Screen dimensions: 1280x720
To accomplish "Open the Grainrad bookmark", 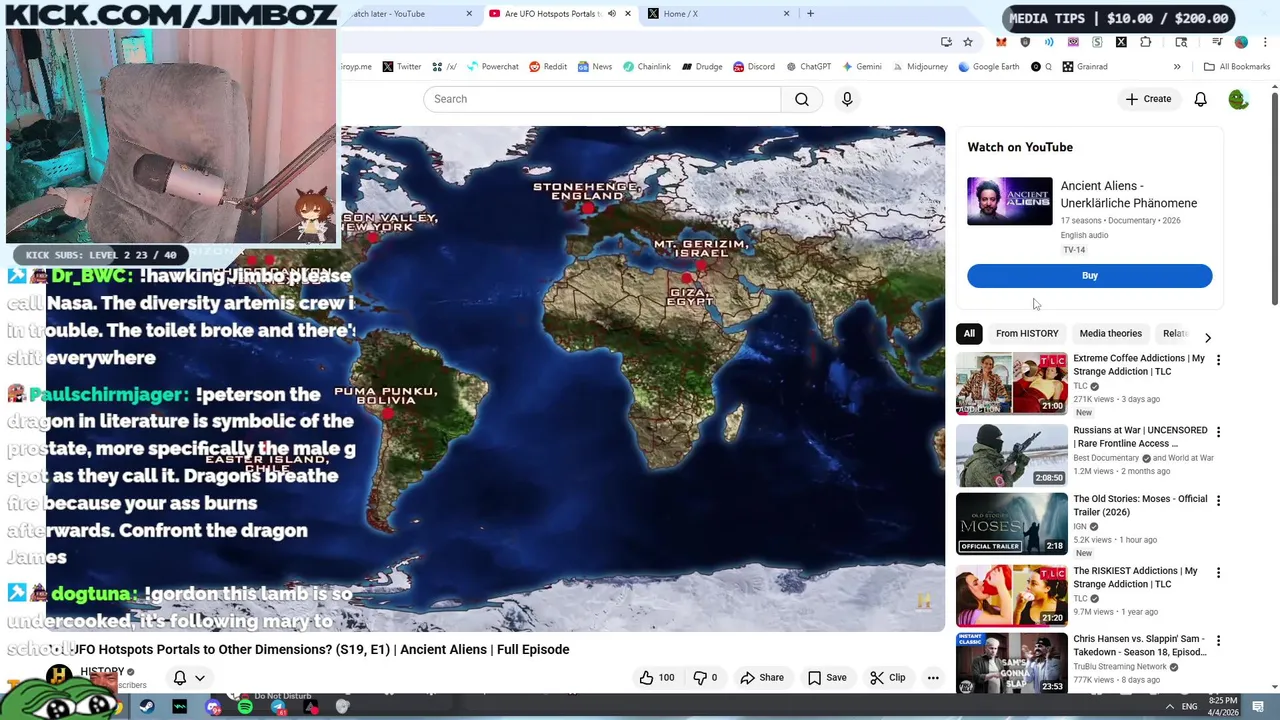I will click(x=1085, y=67).
